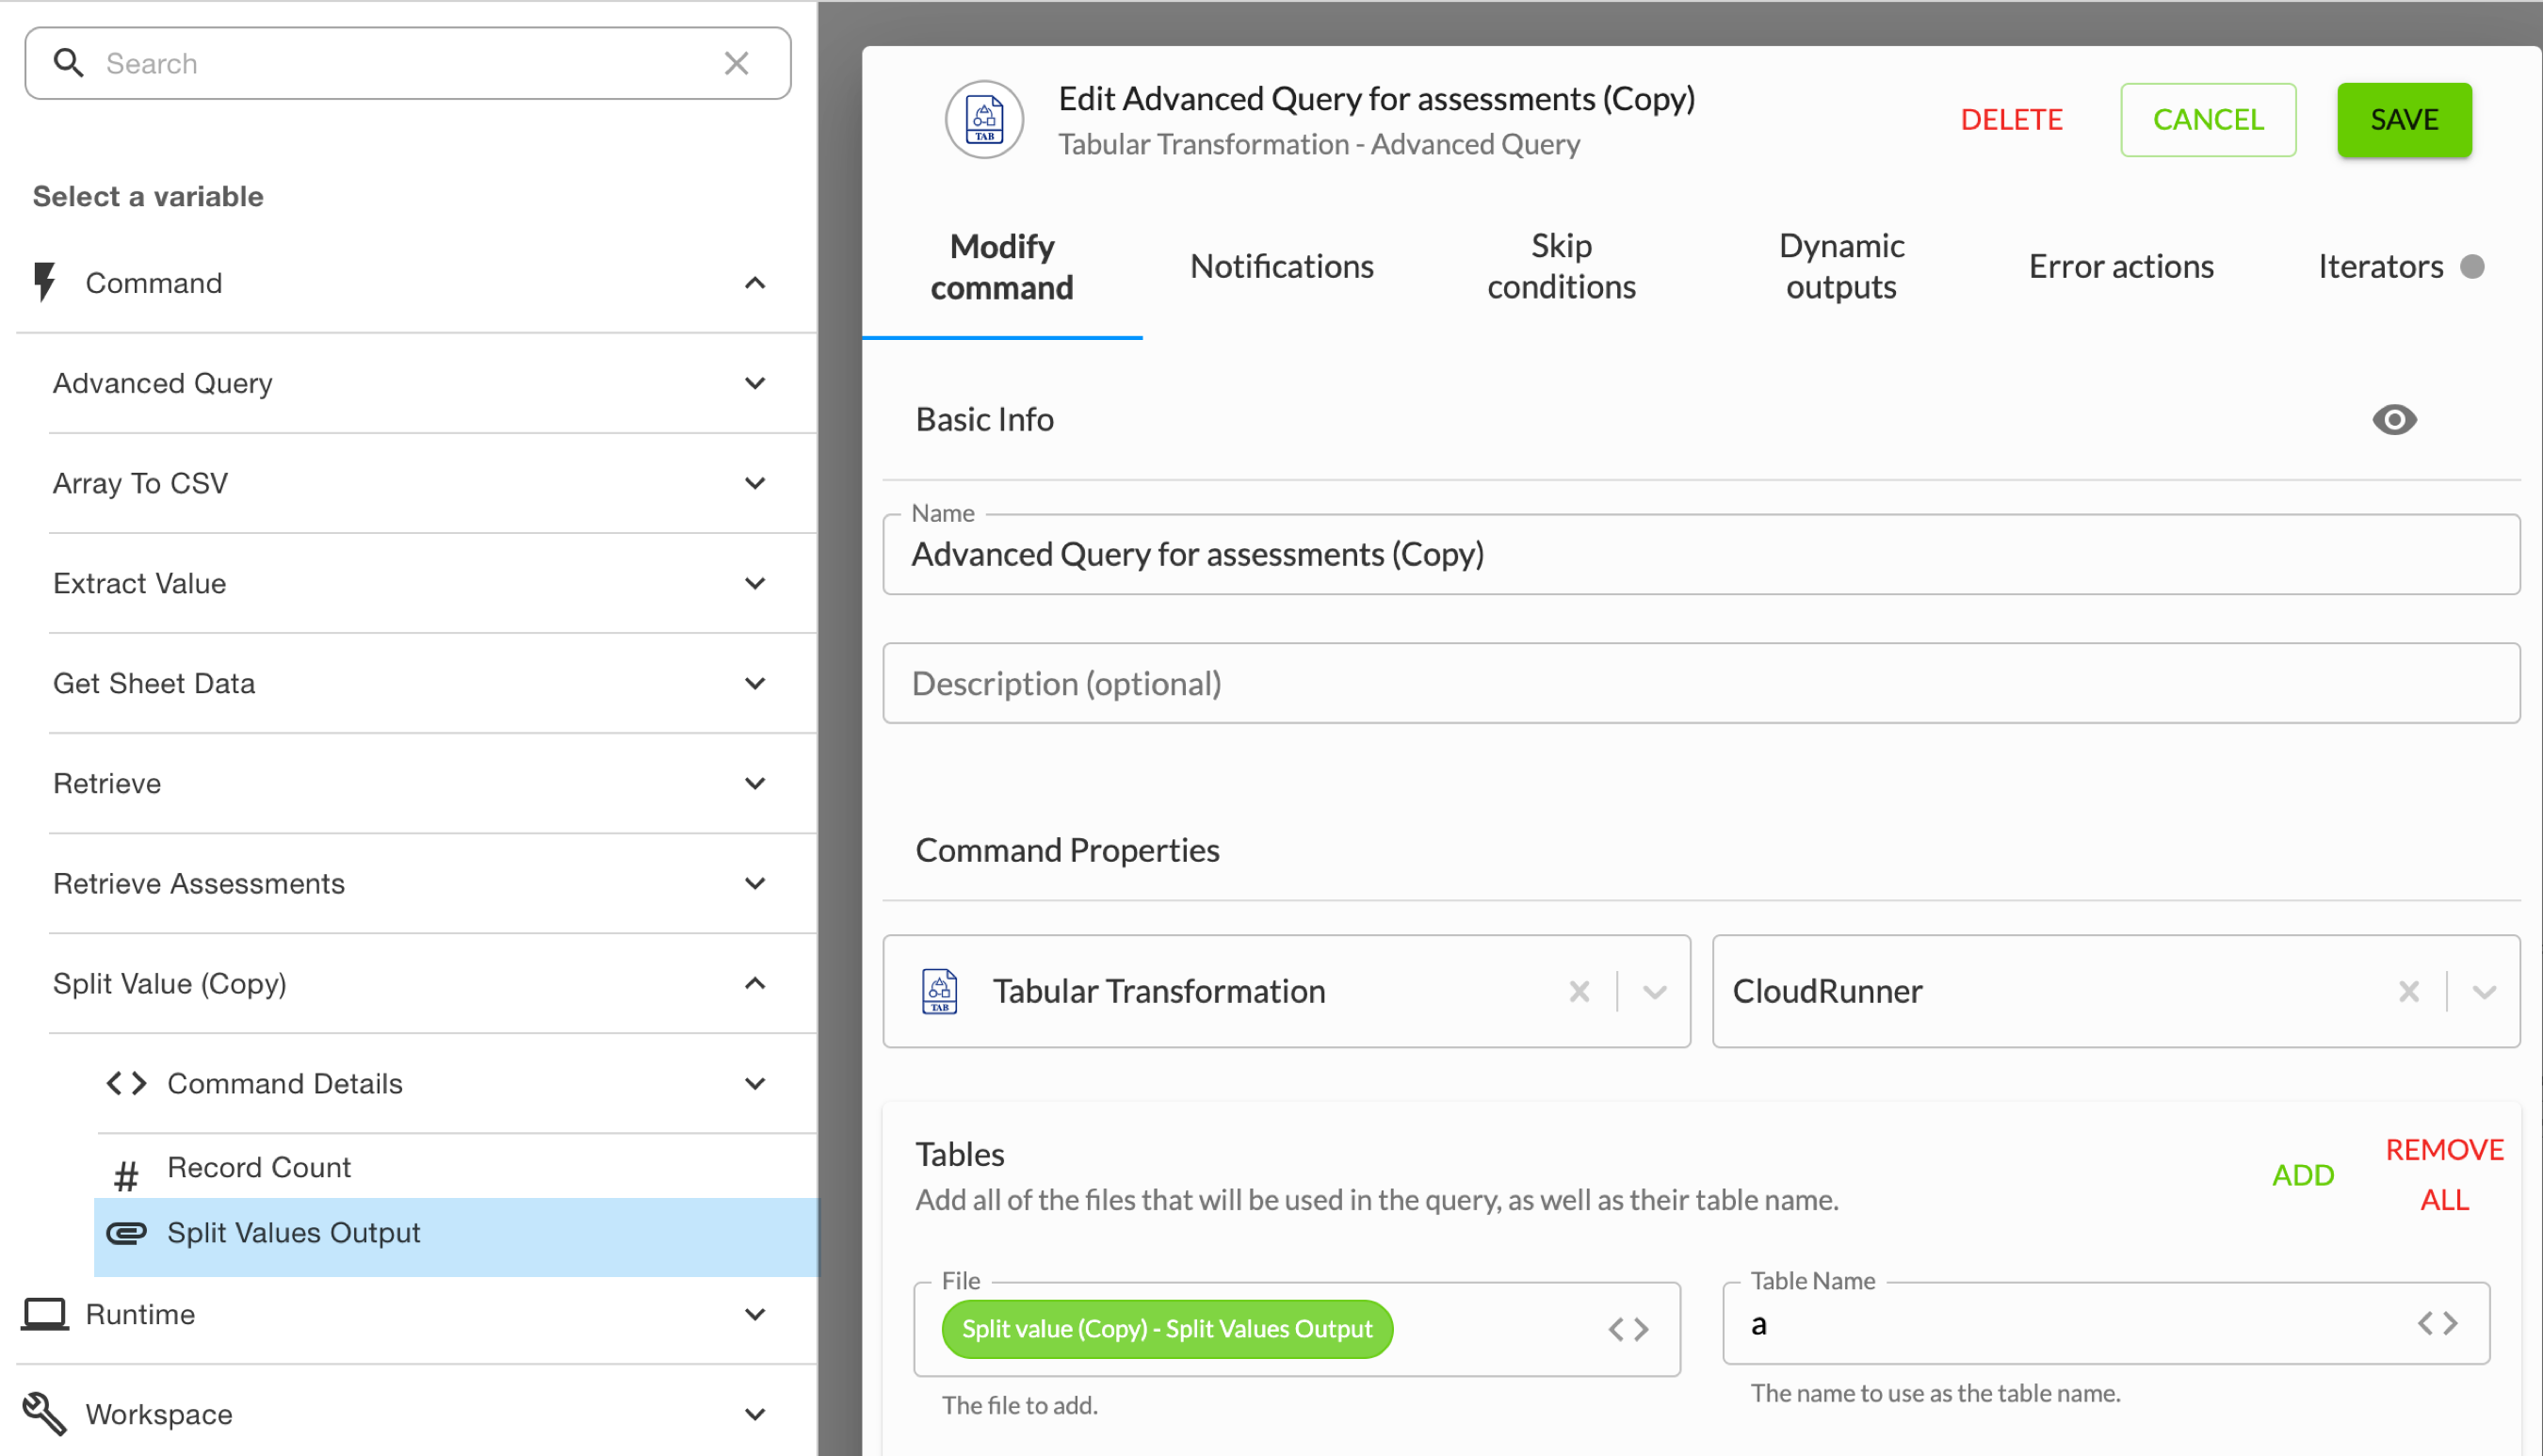This screenshot has height=1456, width=2543.
Task: Click the Command lightning bolt icon
Action: 44,283
